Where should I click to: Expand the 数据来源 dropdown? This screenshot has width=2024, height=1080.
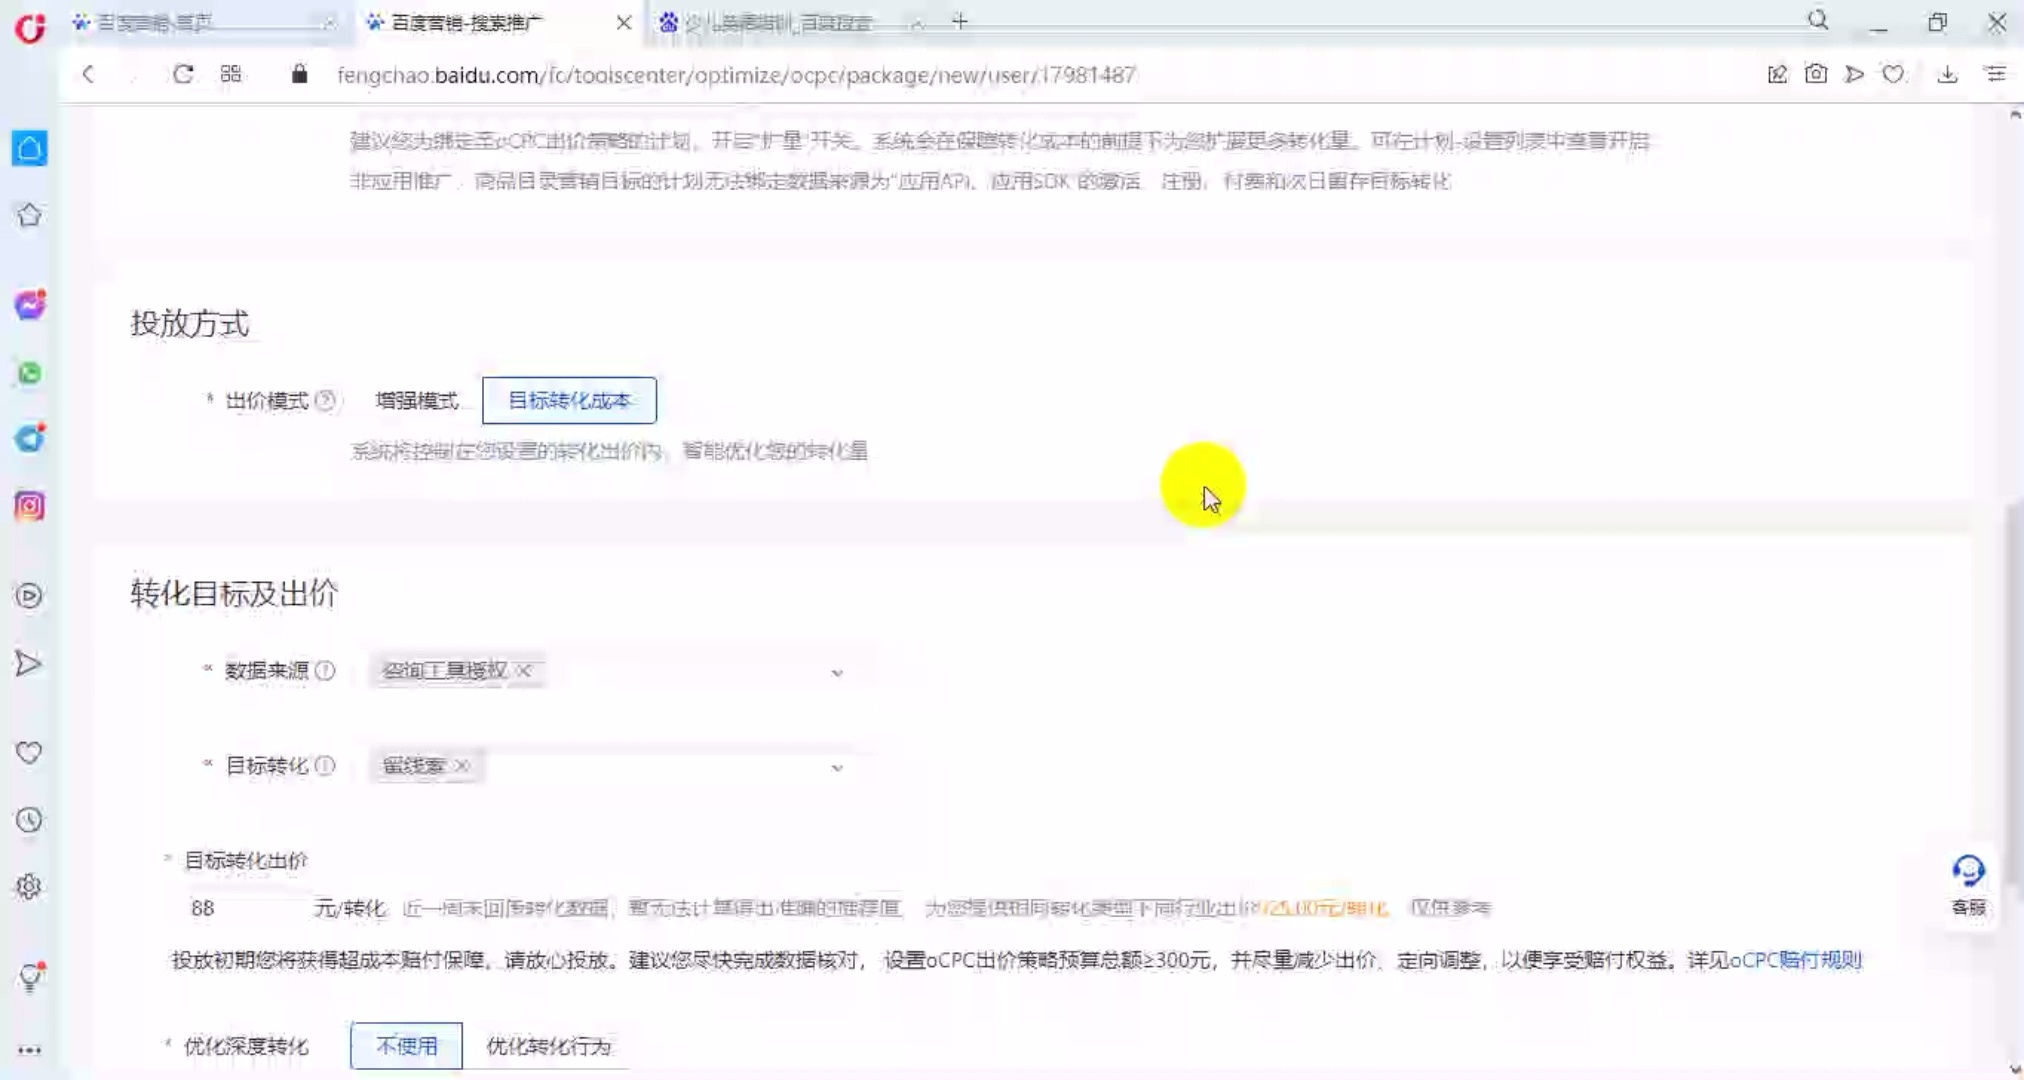point(839,672)
